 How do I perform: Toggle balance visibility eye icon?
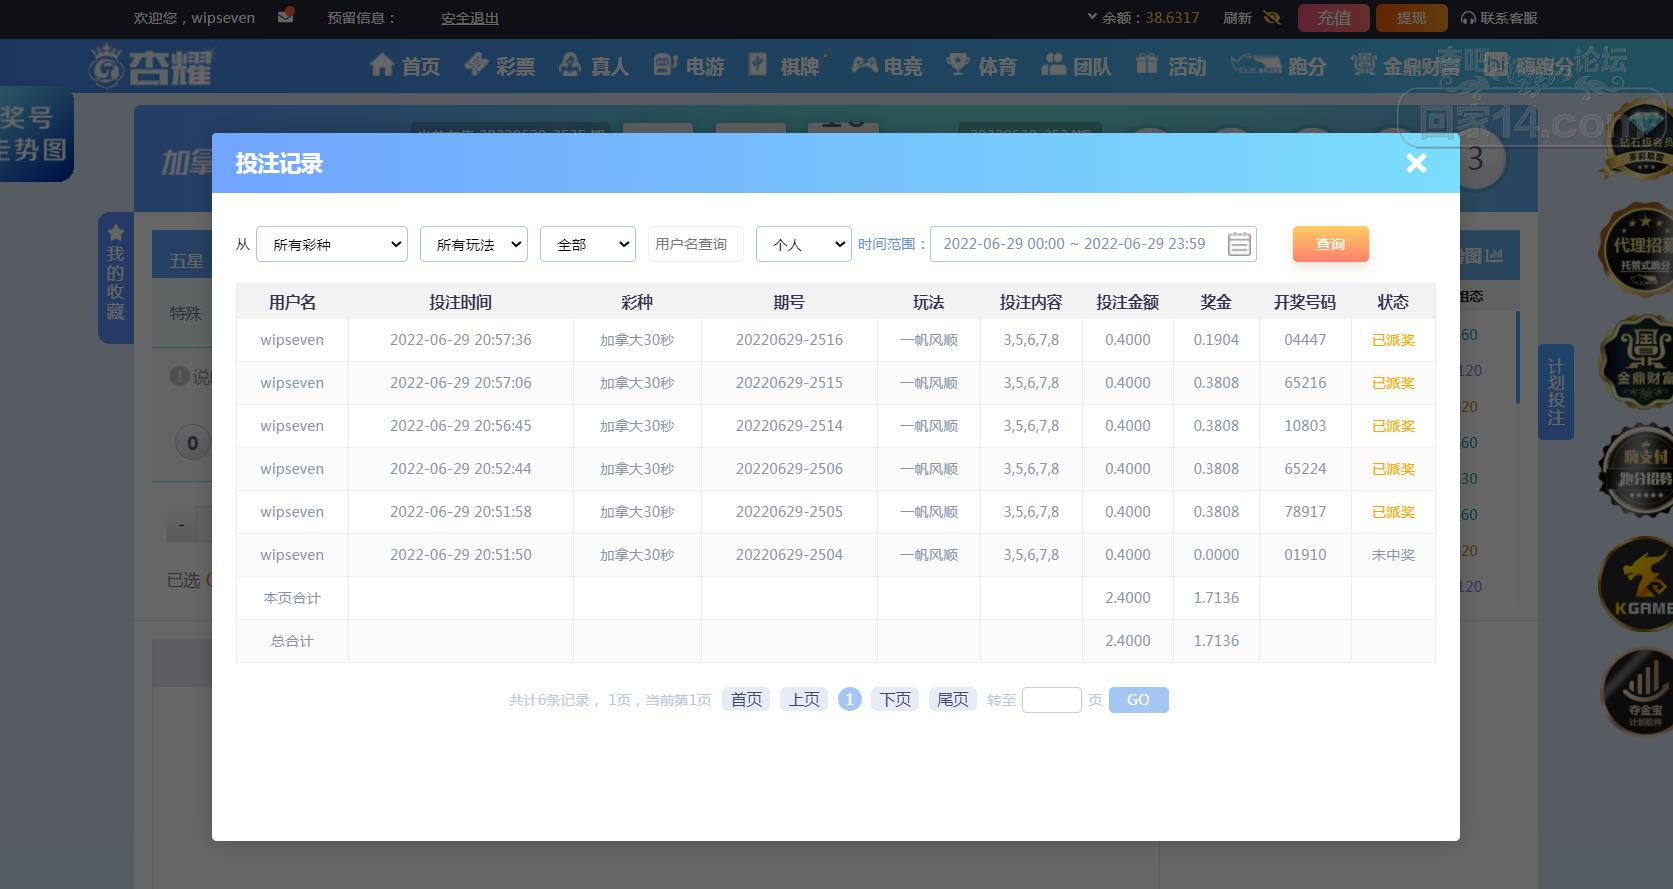tap(1271, 18)
